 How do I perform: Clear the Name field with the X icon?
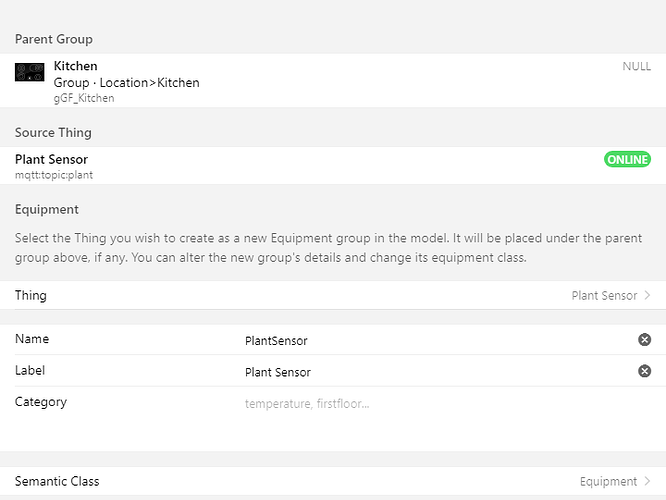(x=645, y=340)
